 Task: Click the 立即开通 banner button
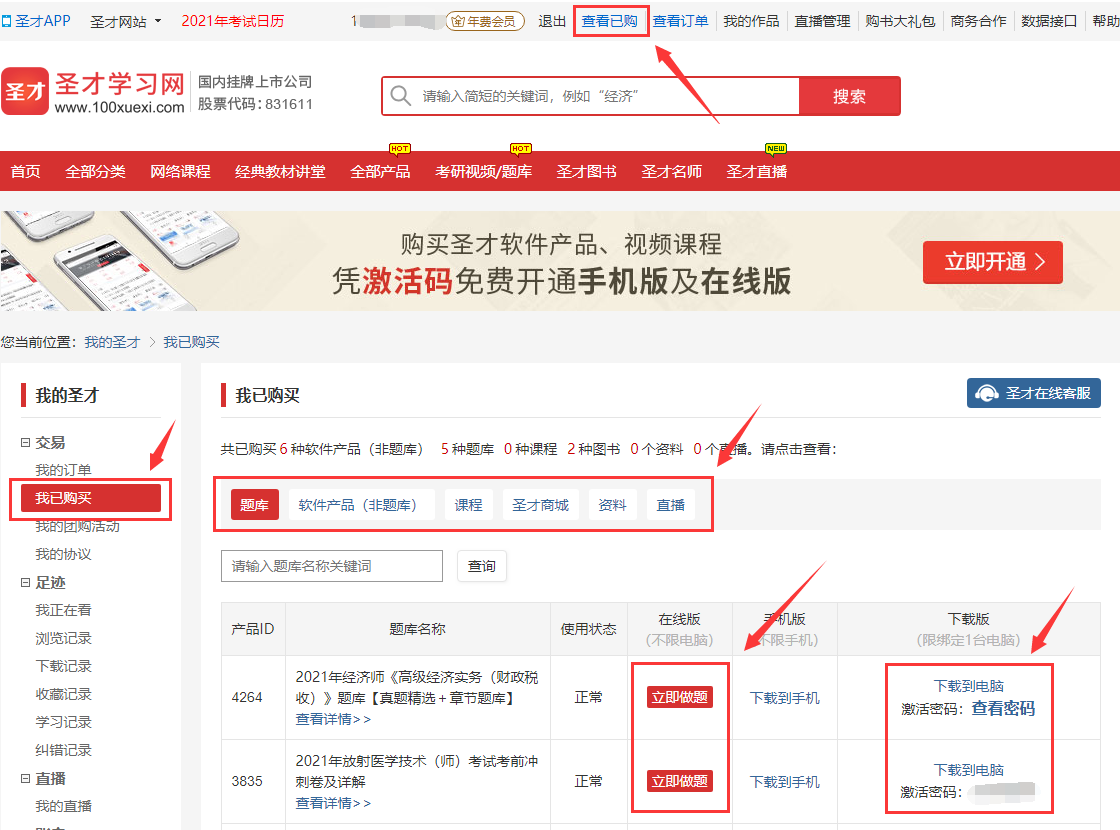(x=992, y=262)
